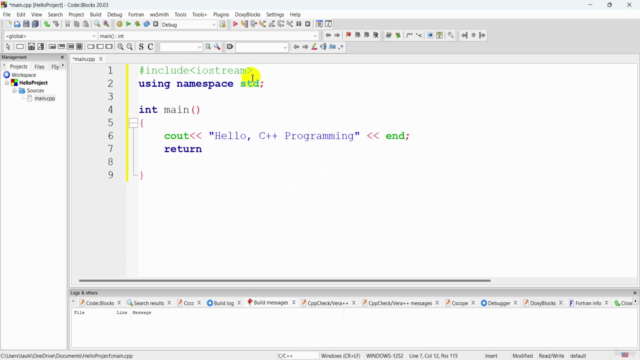Toggle the match case Aa button
This screenshot has width=640, height=360.
(332, 47)
